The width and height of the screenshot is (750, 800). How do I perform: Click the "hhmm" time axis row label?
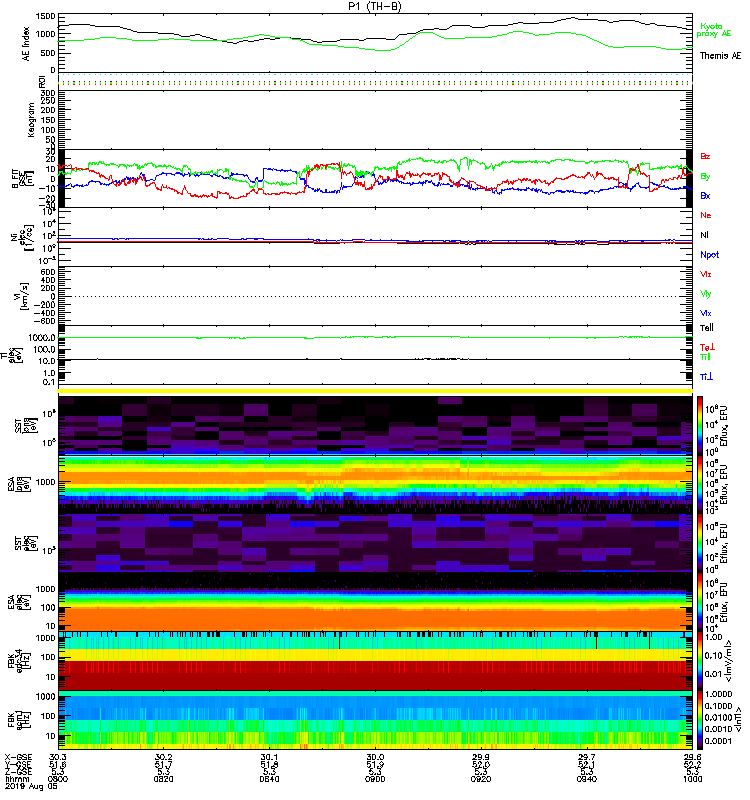pyautogui.click(x=15, y=779)
